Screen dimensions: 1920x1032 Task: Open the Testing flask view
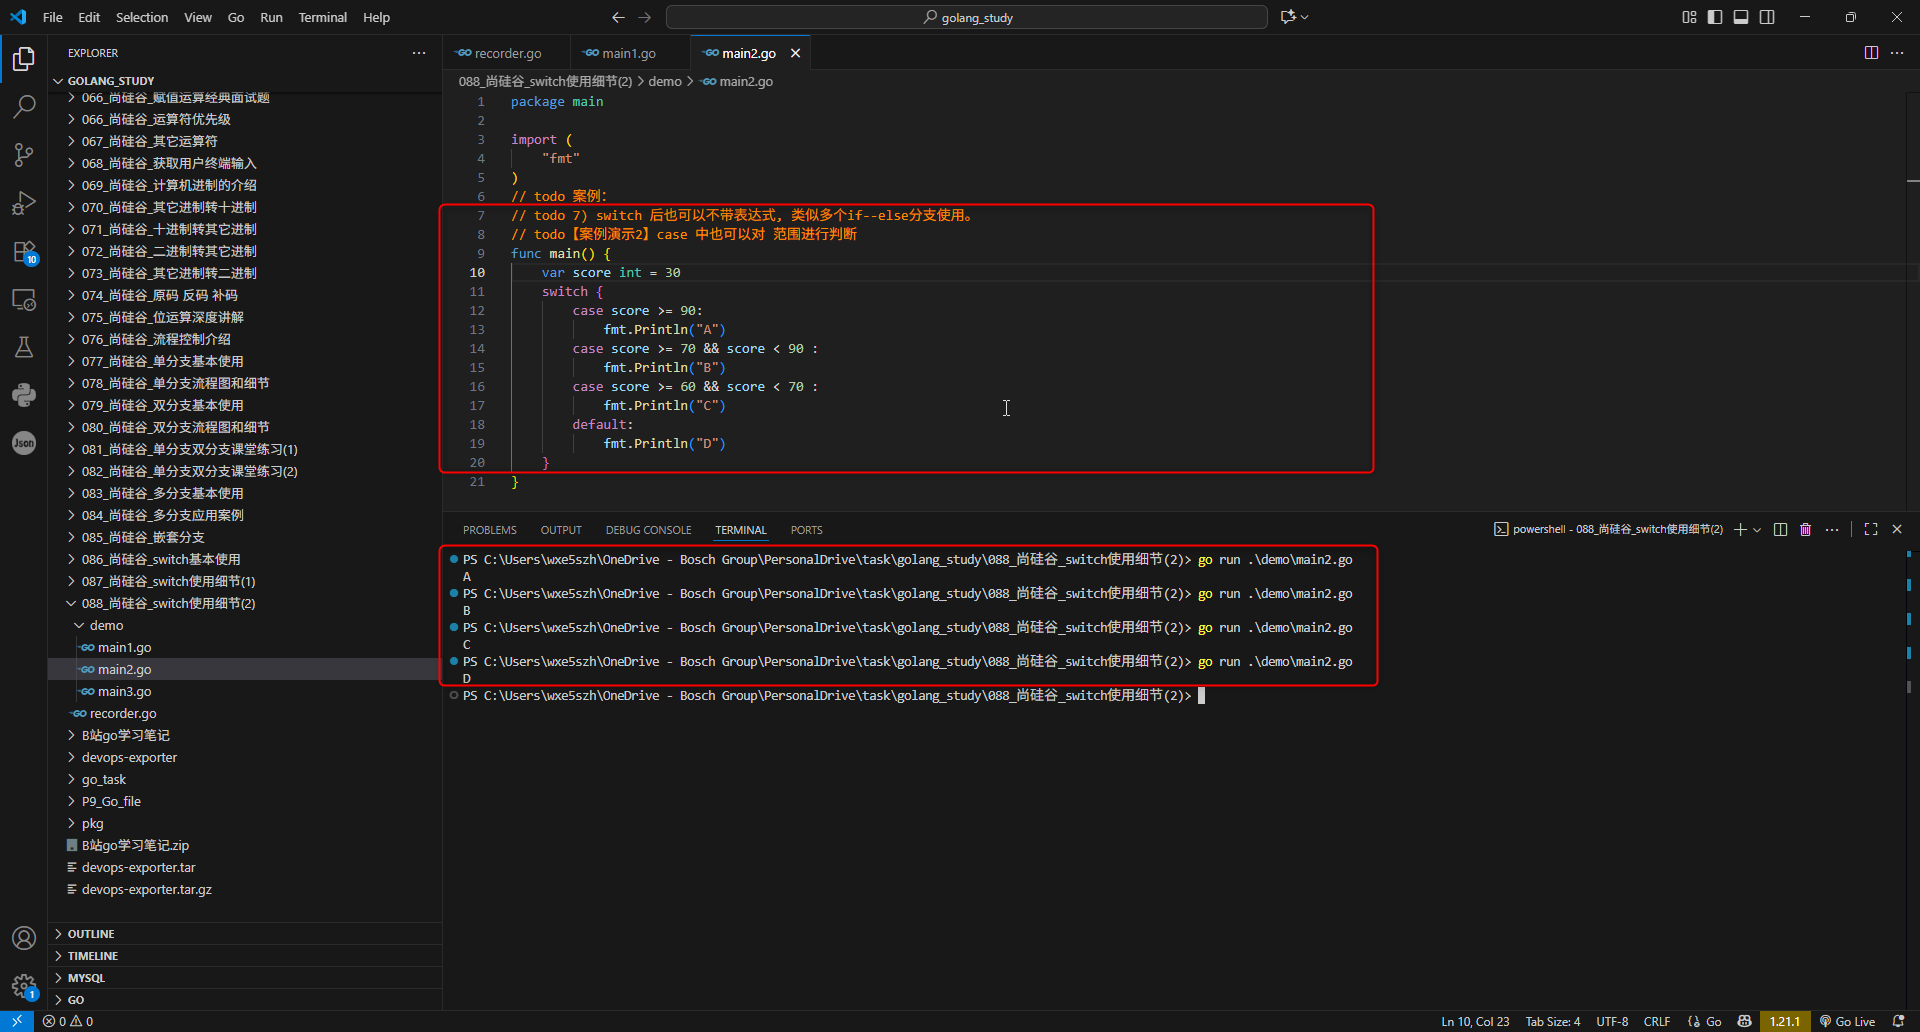(x=24, y=347)
